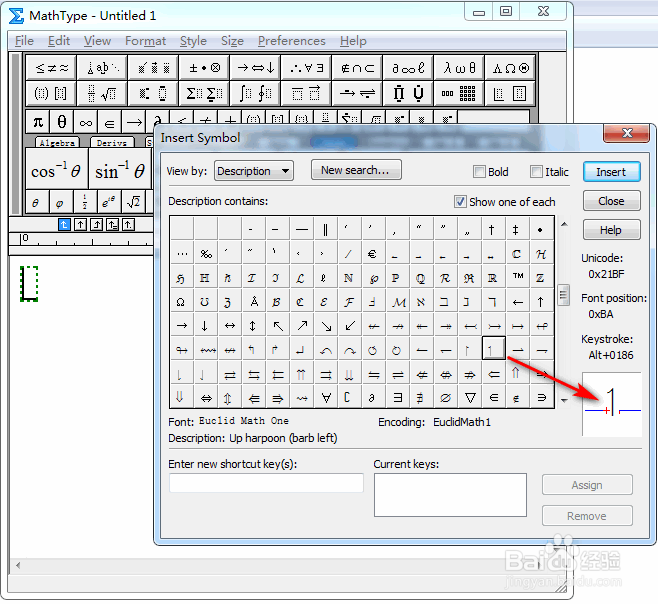This screenshot has width=658, height=604.
Task: Open the Size menu
Action: pos(232,41)
